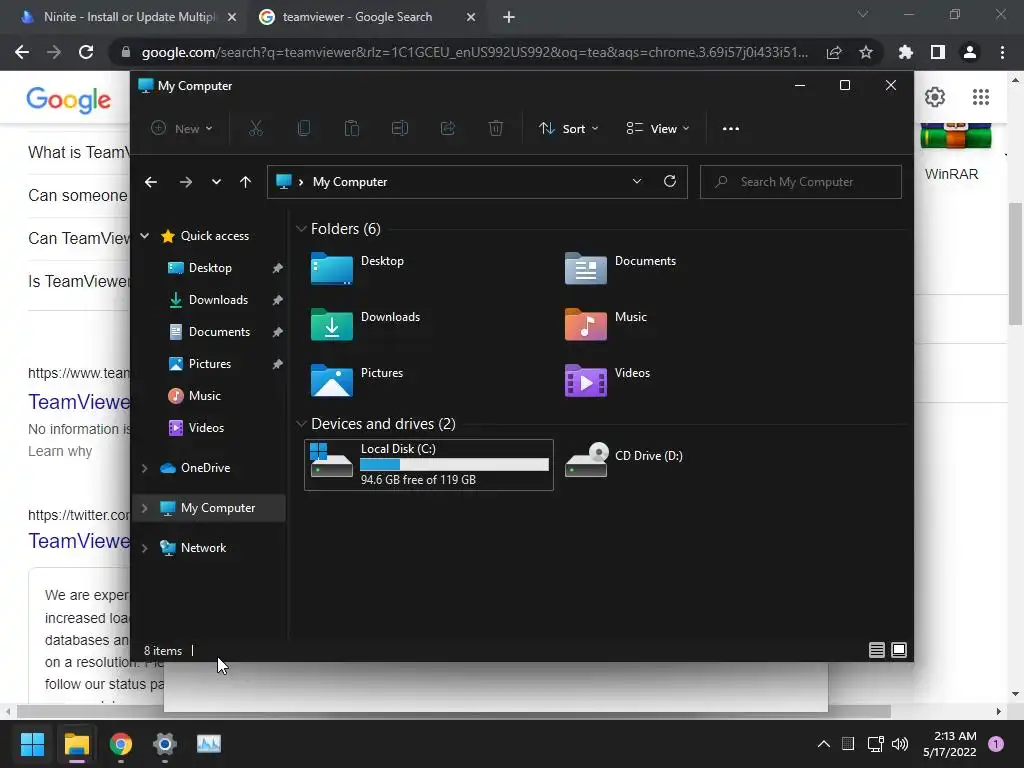
Task: Click the Delete trash icon in Explorer toolbar
Action: tap(496, 129)
